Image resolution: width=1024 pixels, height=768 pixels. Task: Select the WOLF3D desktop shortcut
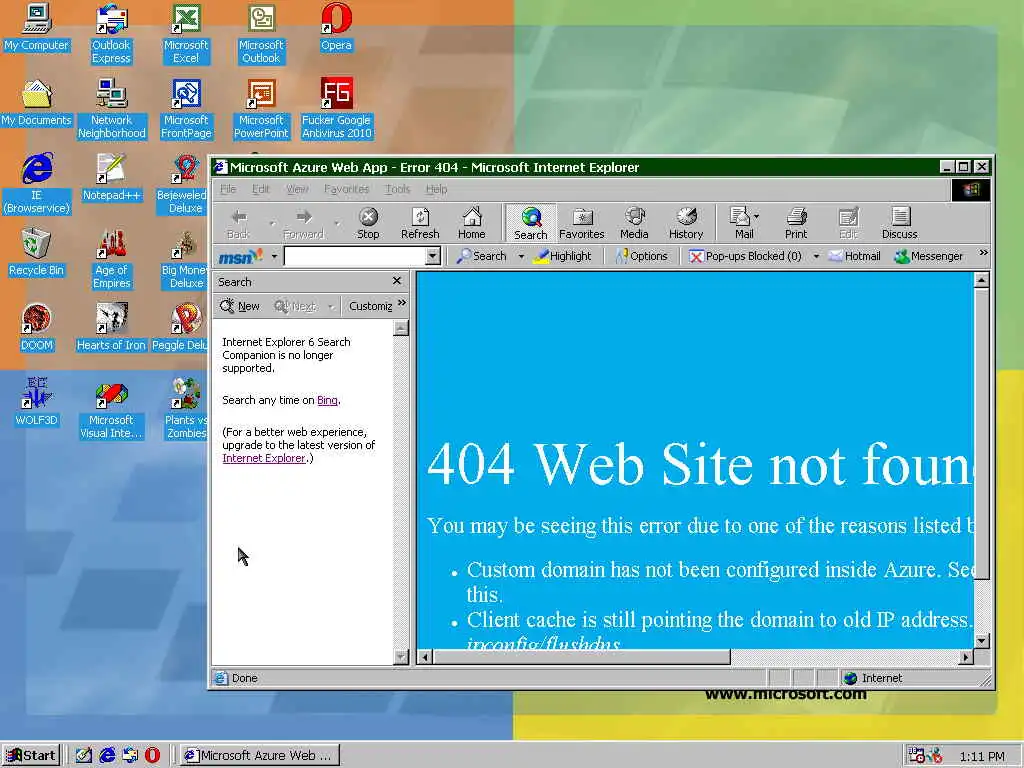(36, 403)
